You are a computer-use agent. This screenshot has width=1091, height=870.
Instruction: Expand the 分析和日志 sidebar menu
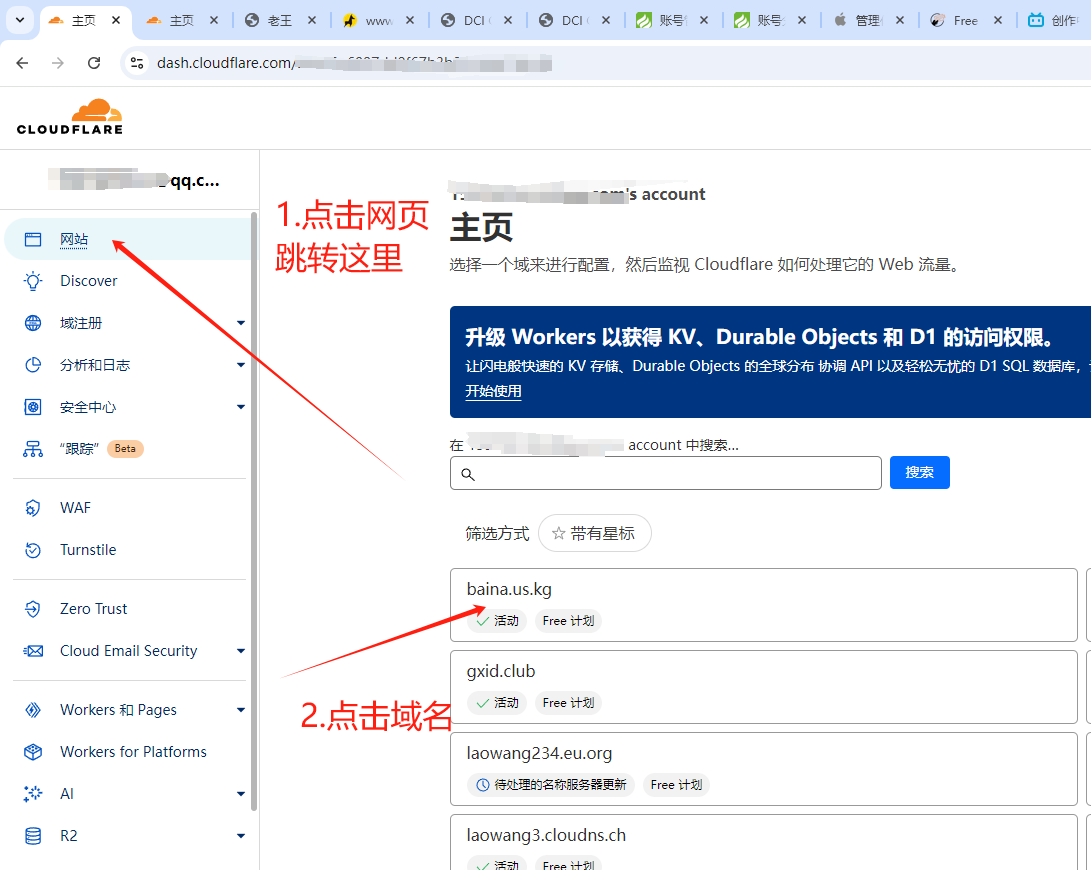click(241, 365)
